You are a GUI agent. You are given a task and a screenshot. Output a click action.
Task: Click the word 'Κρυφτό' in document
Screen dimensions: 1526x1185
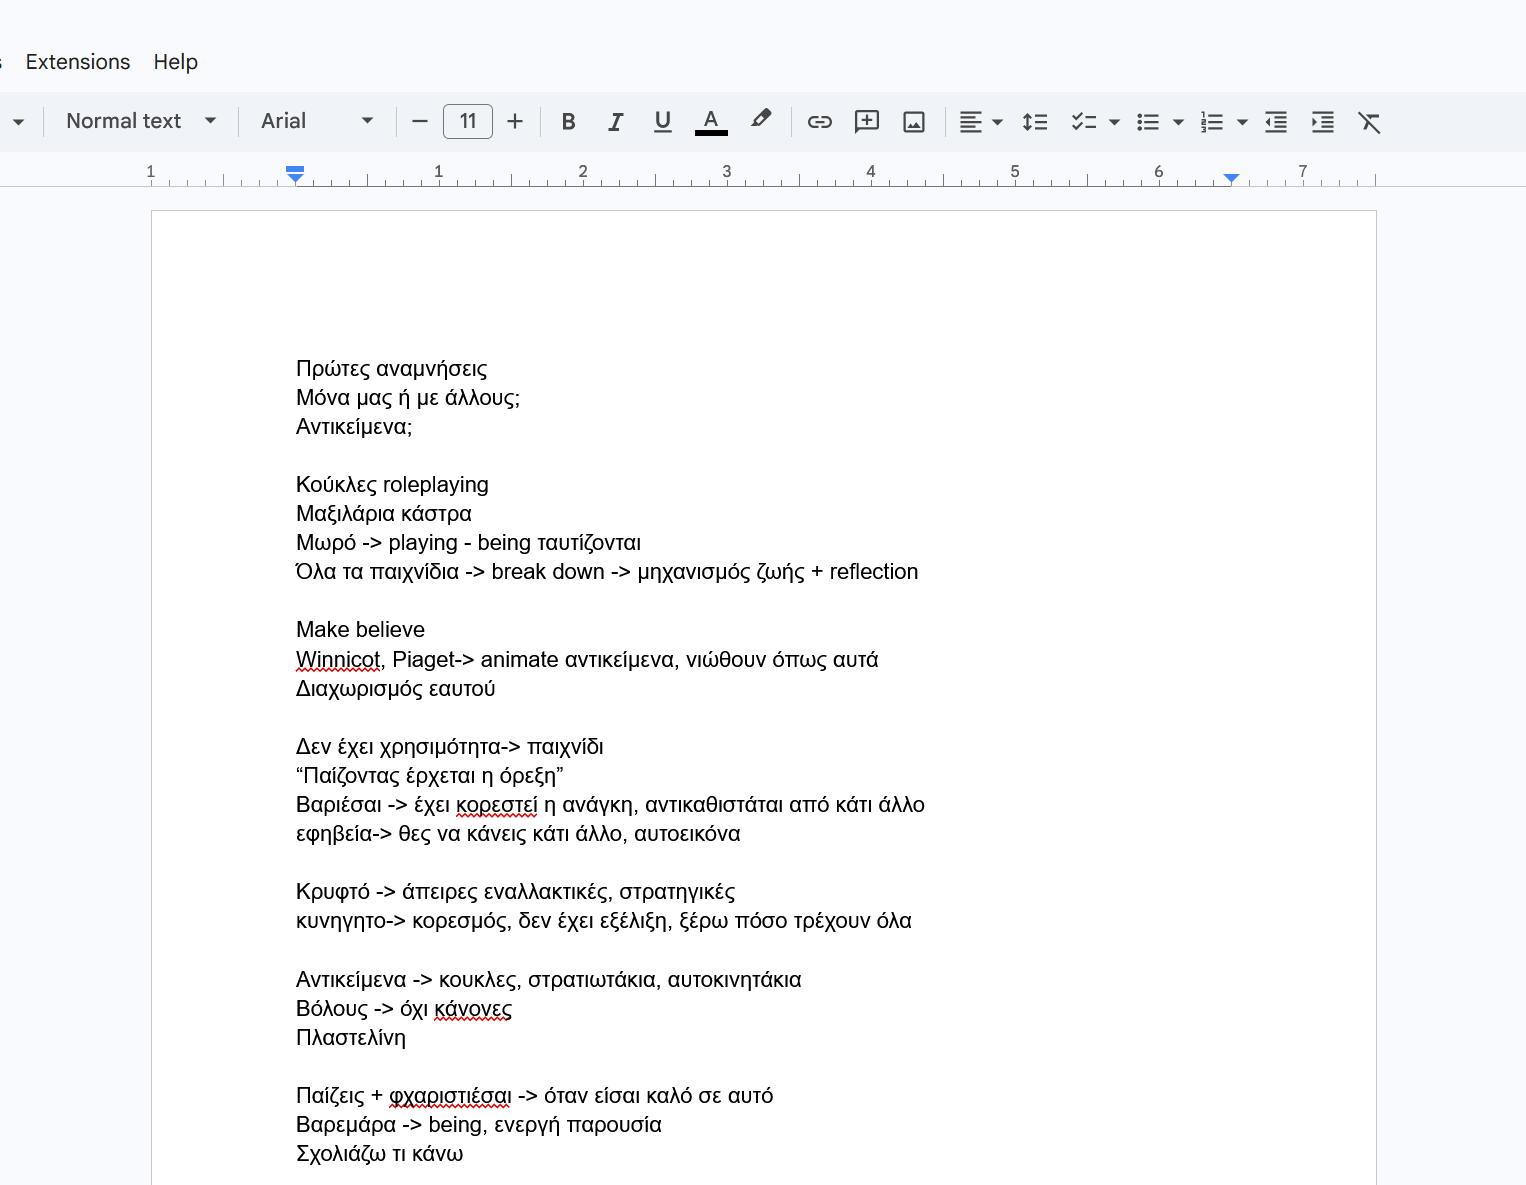click(333, 892)
